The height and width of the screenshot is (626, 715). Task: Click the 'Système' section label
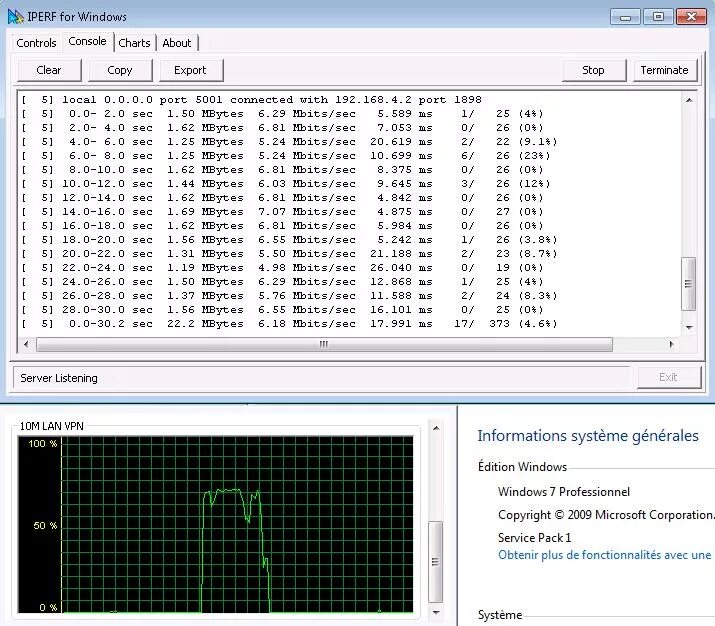click(500, 615)
